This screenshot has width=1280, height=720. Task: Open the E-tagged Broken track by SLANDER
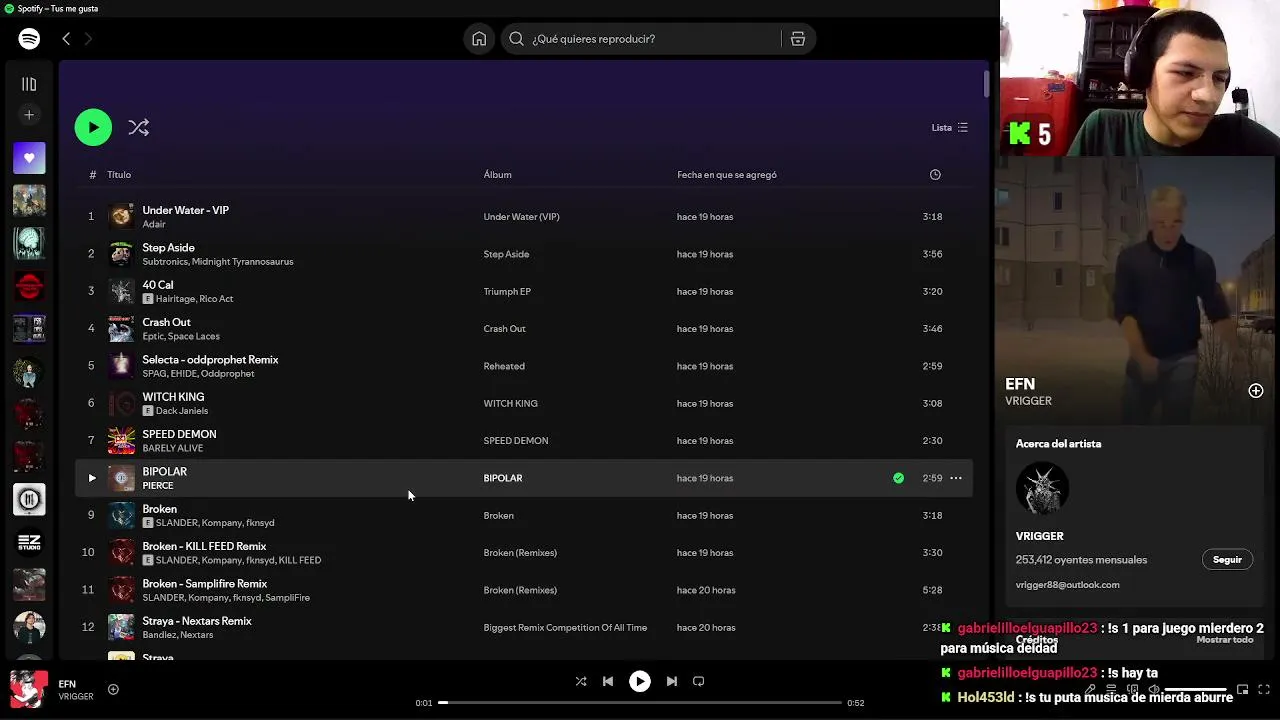click(159, 509)
